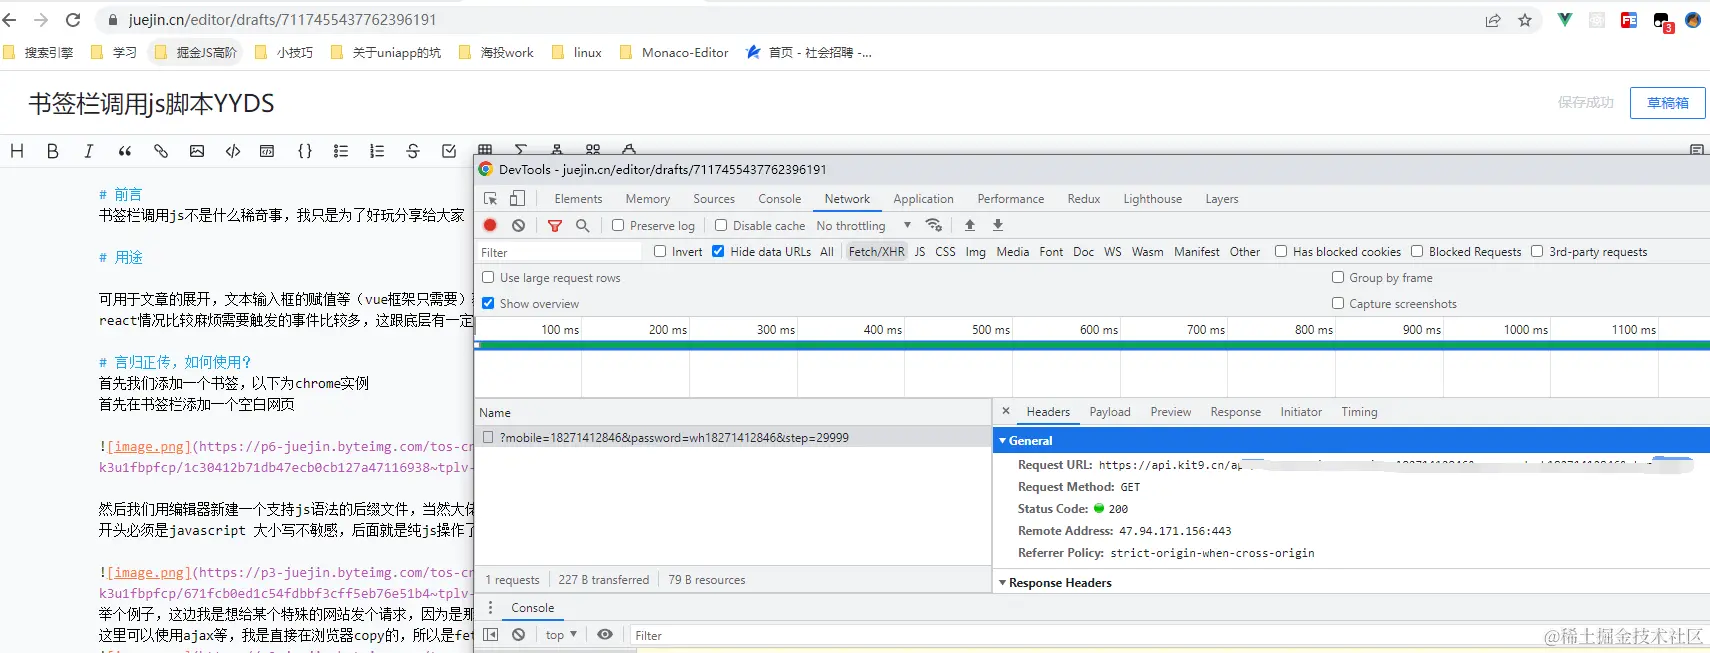
Task: Switch to the Sources tab
Action: pyautogui.click(x=714, y=199)
